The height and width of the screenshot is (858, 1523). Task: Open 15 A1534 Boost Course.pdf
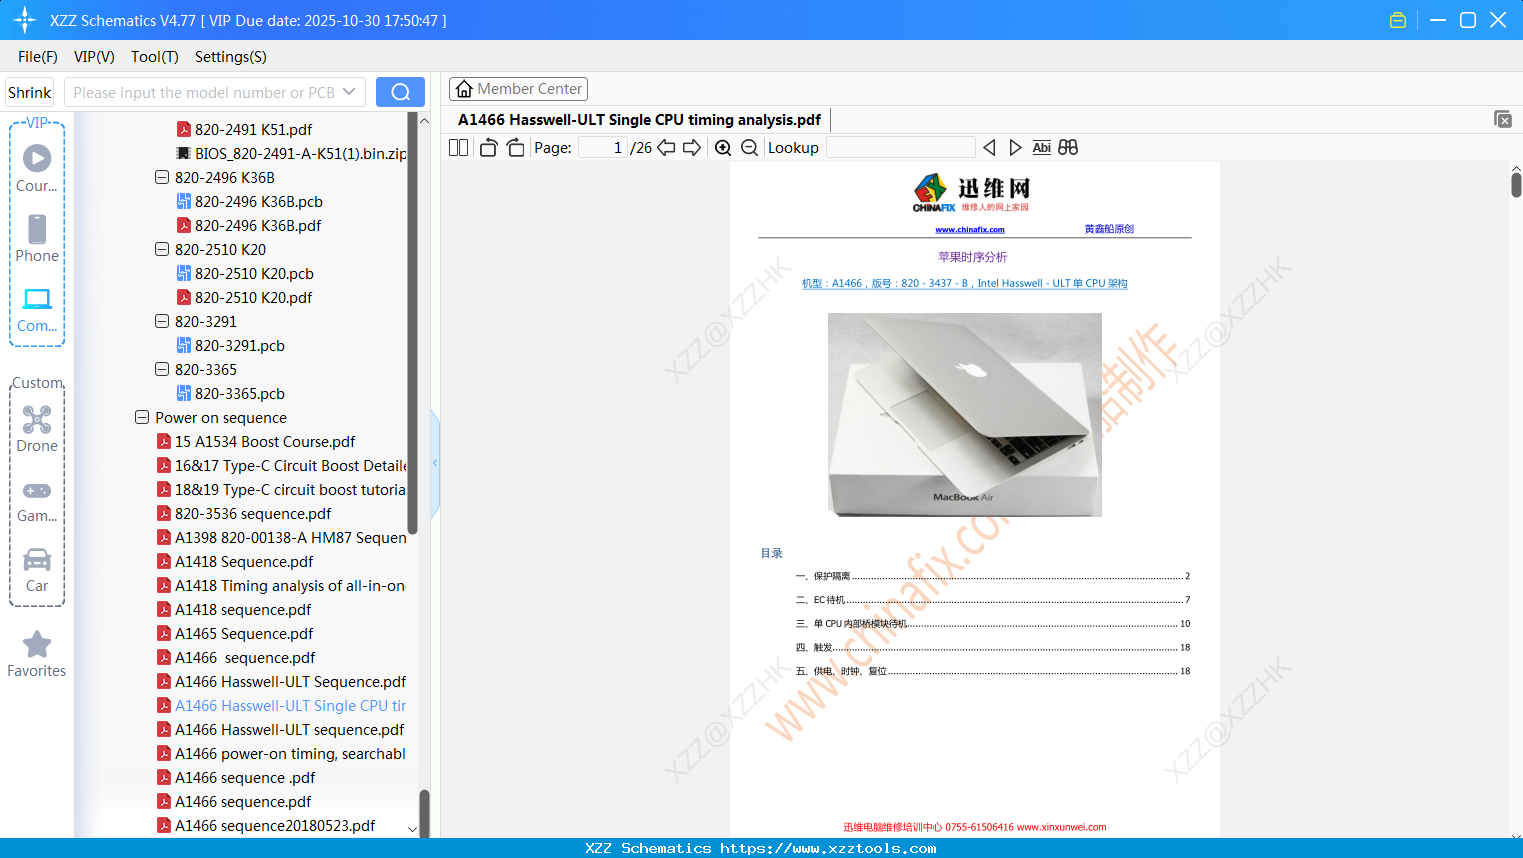tap(256, 442)
